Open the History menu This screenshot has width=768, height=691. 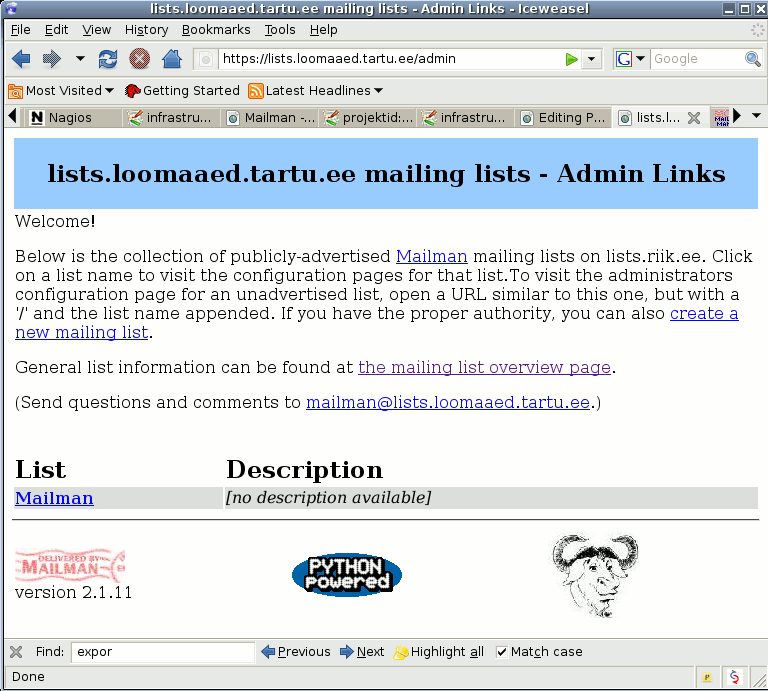(146, 30)
